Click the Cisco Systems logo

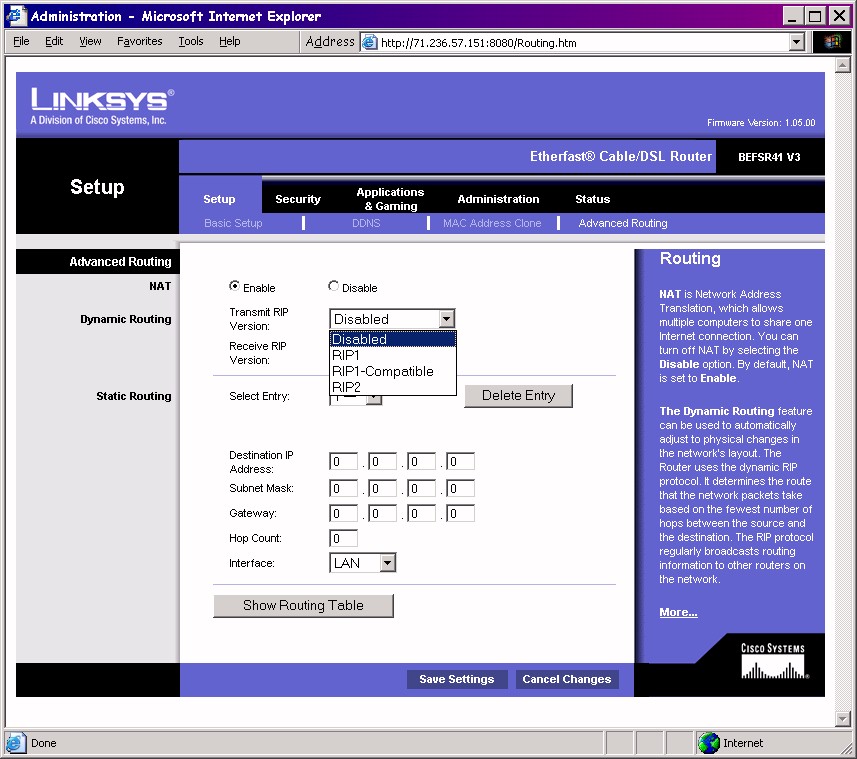tap(772, 661)
